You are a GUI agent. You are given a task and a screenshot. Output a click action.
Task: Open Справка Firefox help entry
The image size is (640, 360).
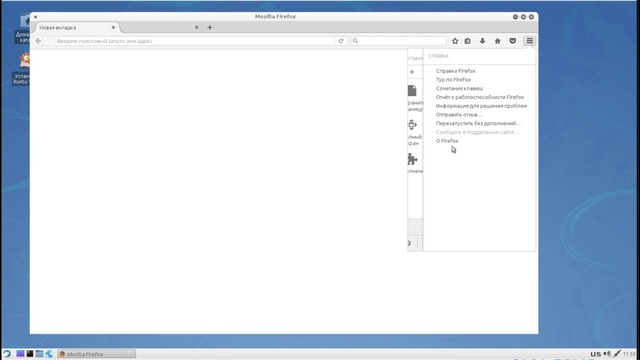coord(456,71)
